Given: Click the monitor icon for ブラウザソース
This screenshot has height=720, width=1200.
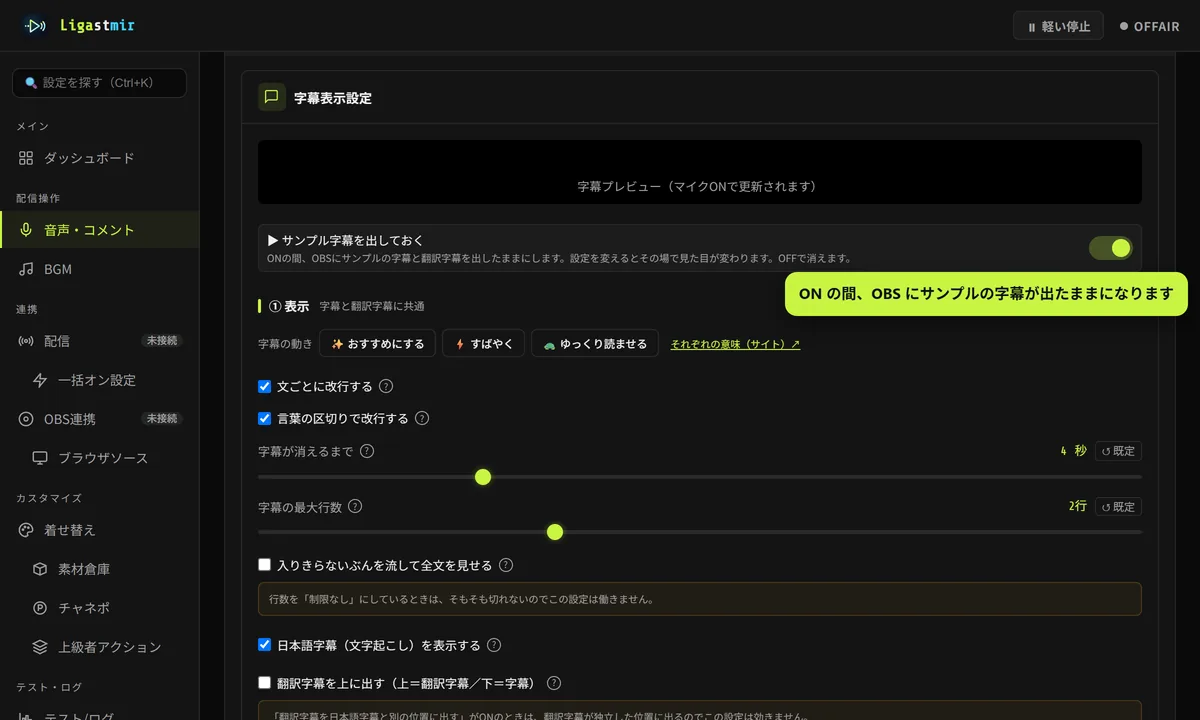Looking at the screenshot, I should click(40, 458).
